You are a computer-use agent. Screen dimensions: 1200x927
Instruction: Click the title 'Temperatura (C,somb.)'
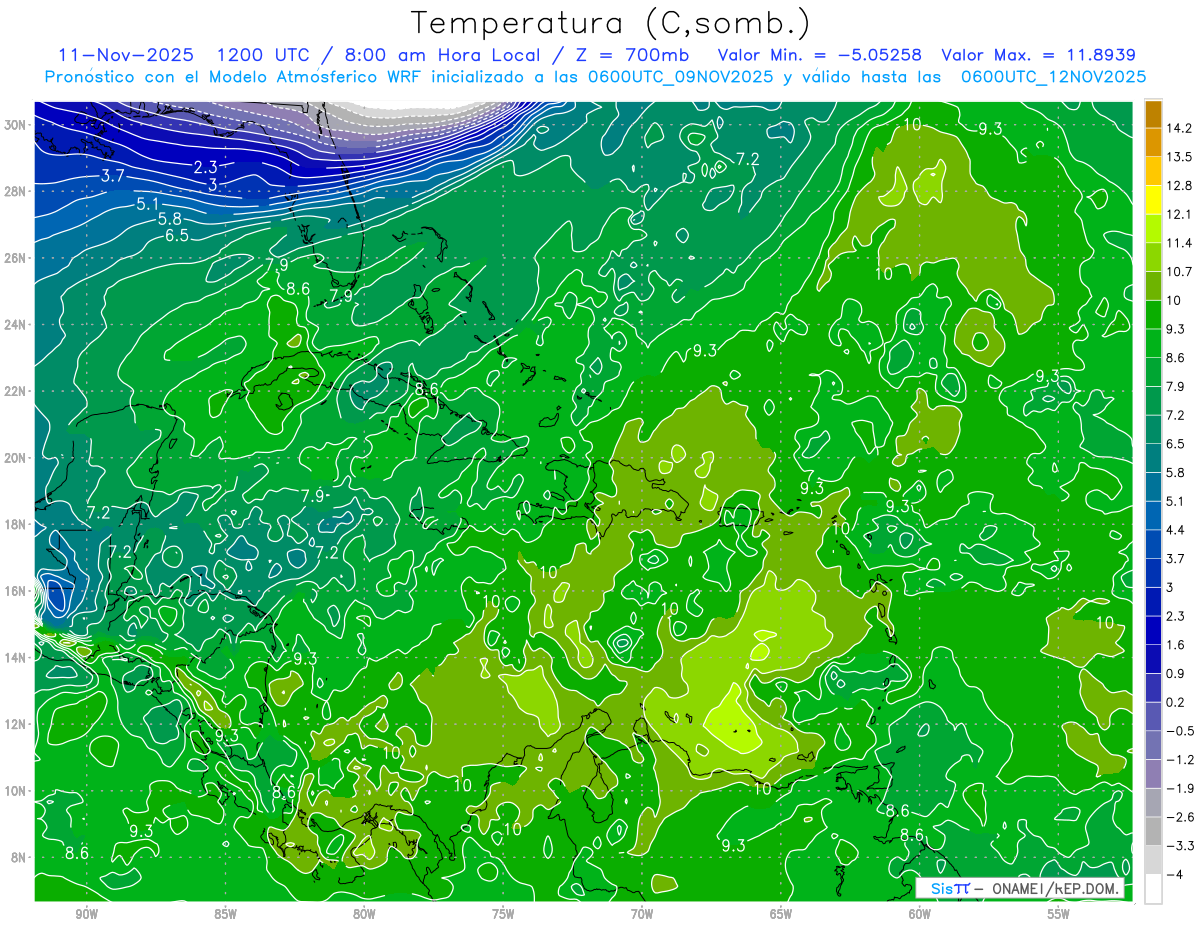coord(610,22)
